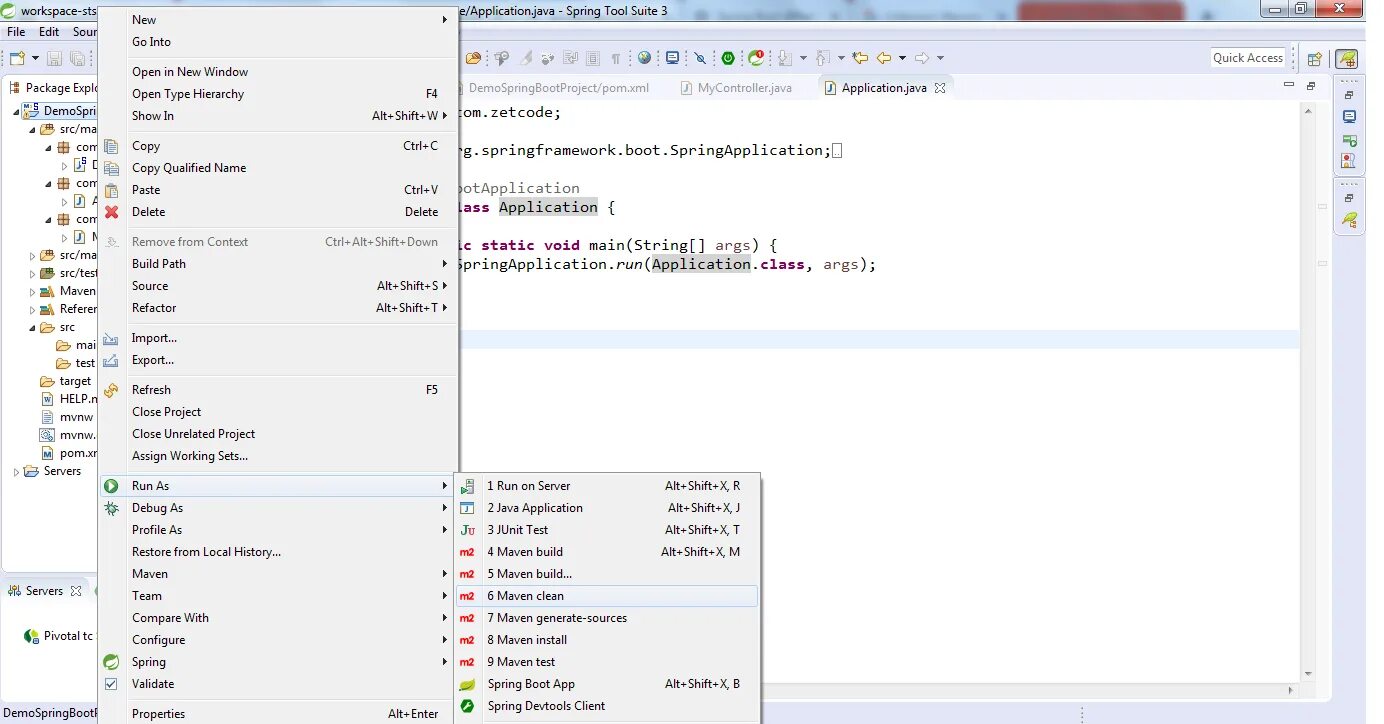Viewport: 1384px width, 724px height.
Task: Click the Import icon in context menu
Action: [111, 338]
